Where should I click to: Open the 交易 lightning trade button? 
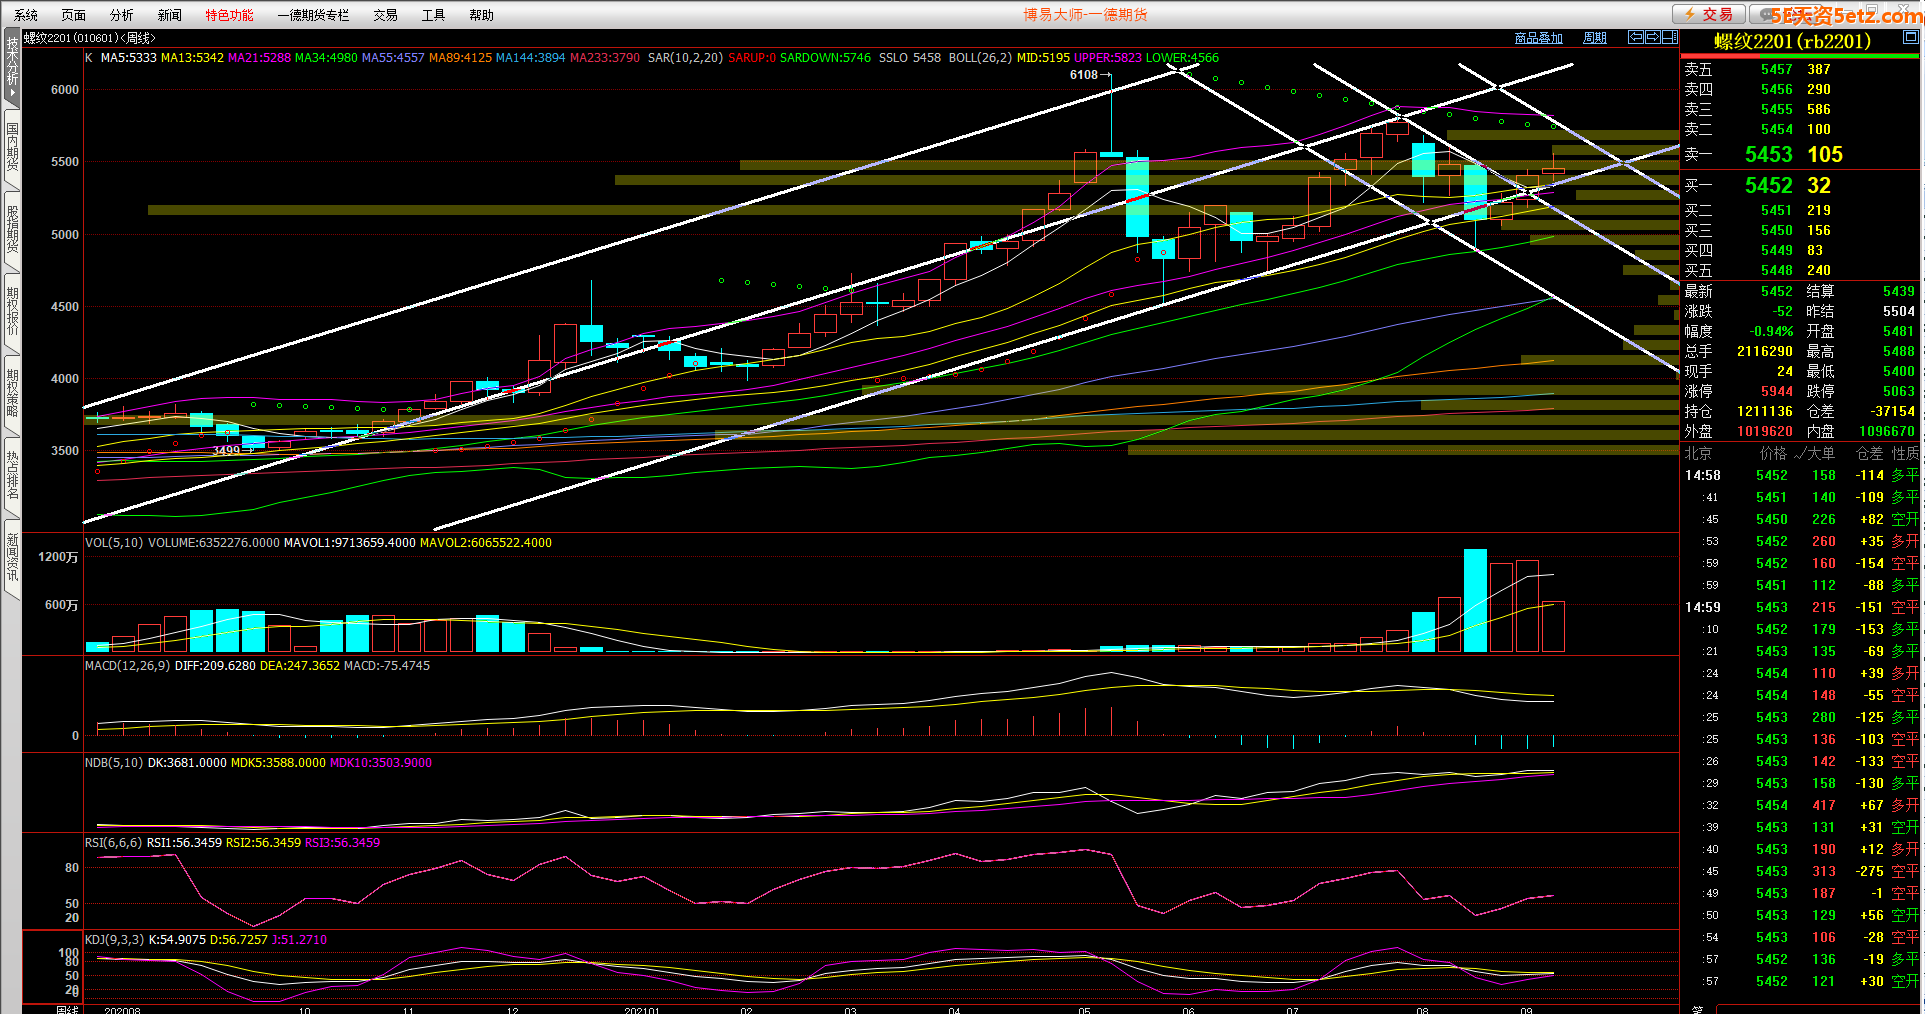click(1709, 14)
